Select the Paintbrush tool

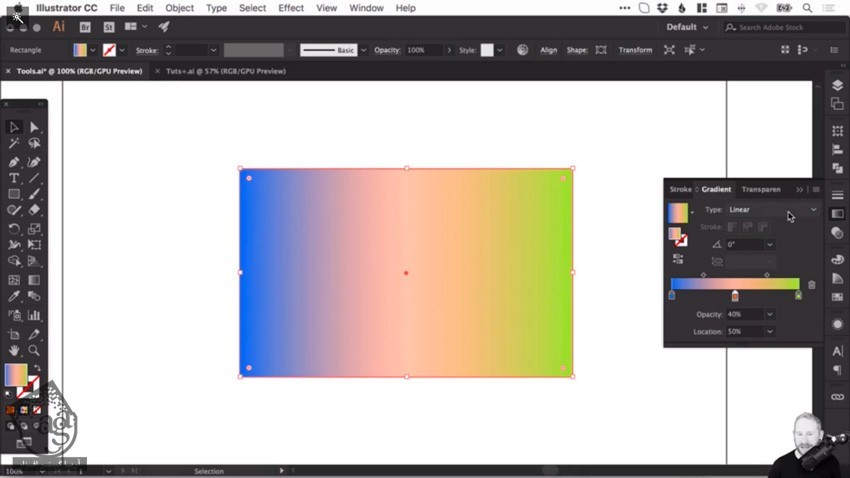click(34, 194)
